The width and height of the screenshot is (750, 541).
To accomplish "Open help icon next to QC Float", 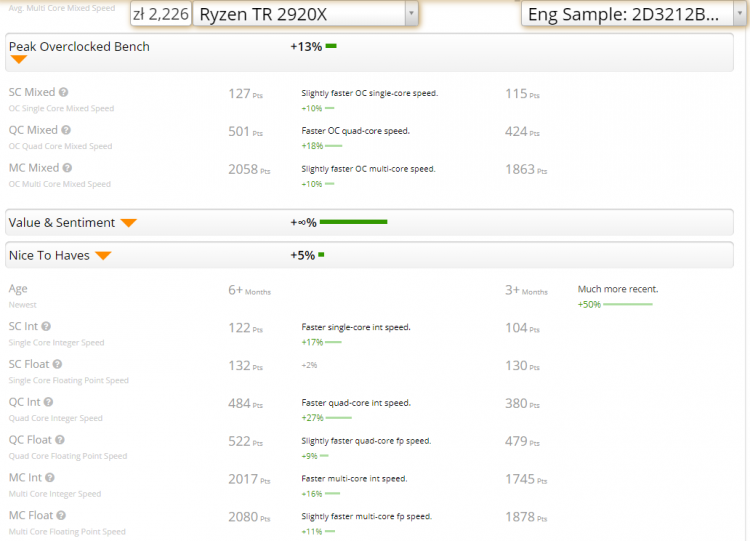I will 60,440.
